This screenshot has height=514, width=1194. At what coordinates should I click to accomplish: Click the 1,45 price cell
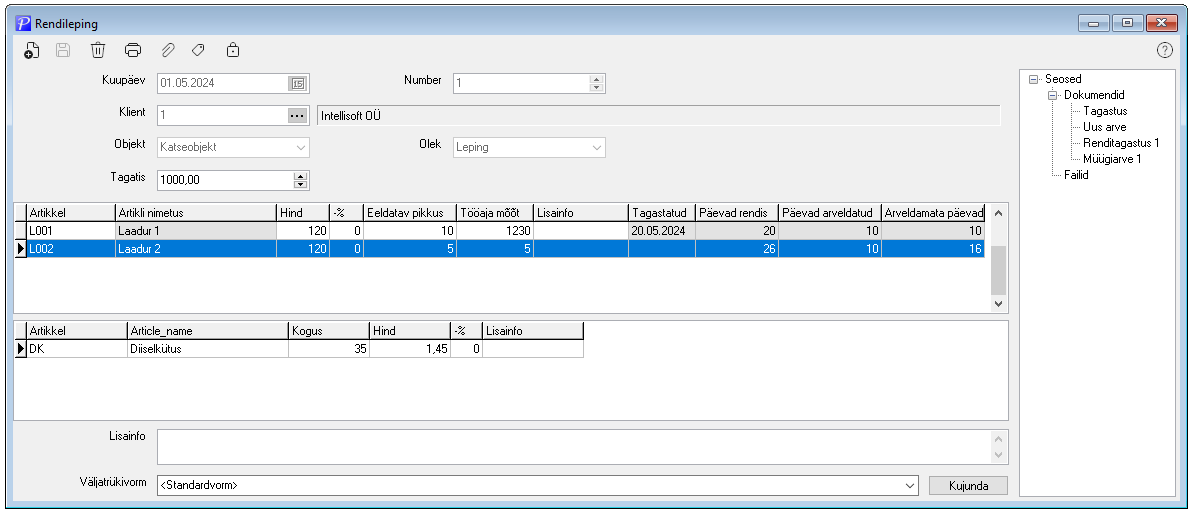(x=410, y=349)
